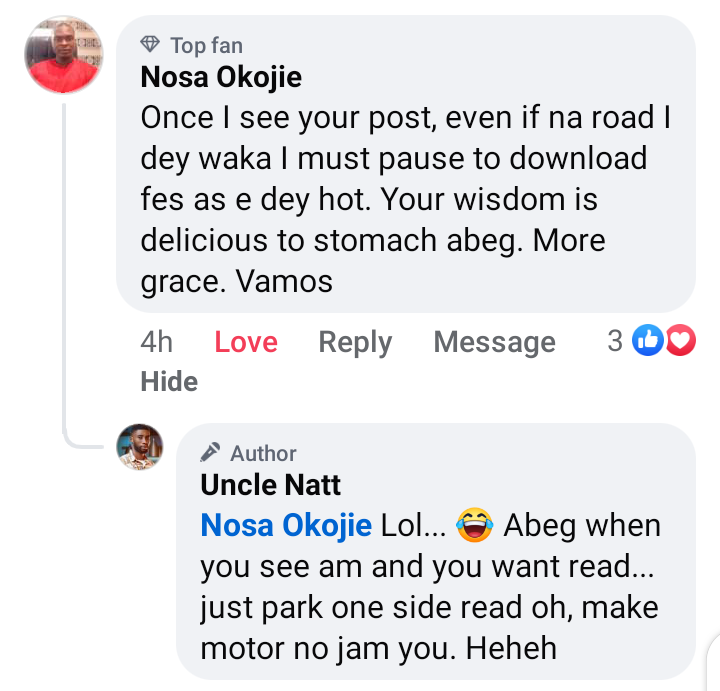Open commenter name Nosa Okojie in bold
This screenshot has height=691, width=720.
click(x=221, y=77)
